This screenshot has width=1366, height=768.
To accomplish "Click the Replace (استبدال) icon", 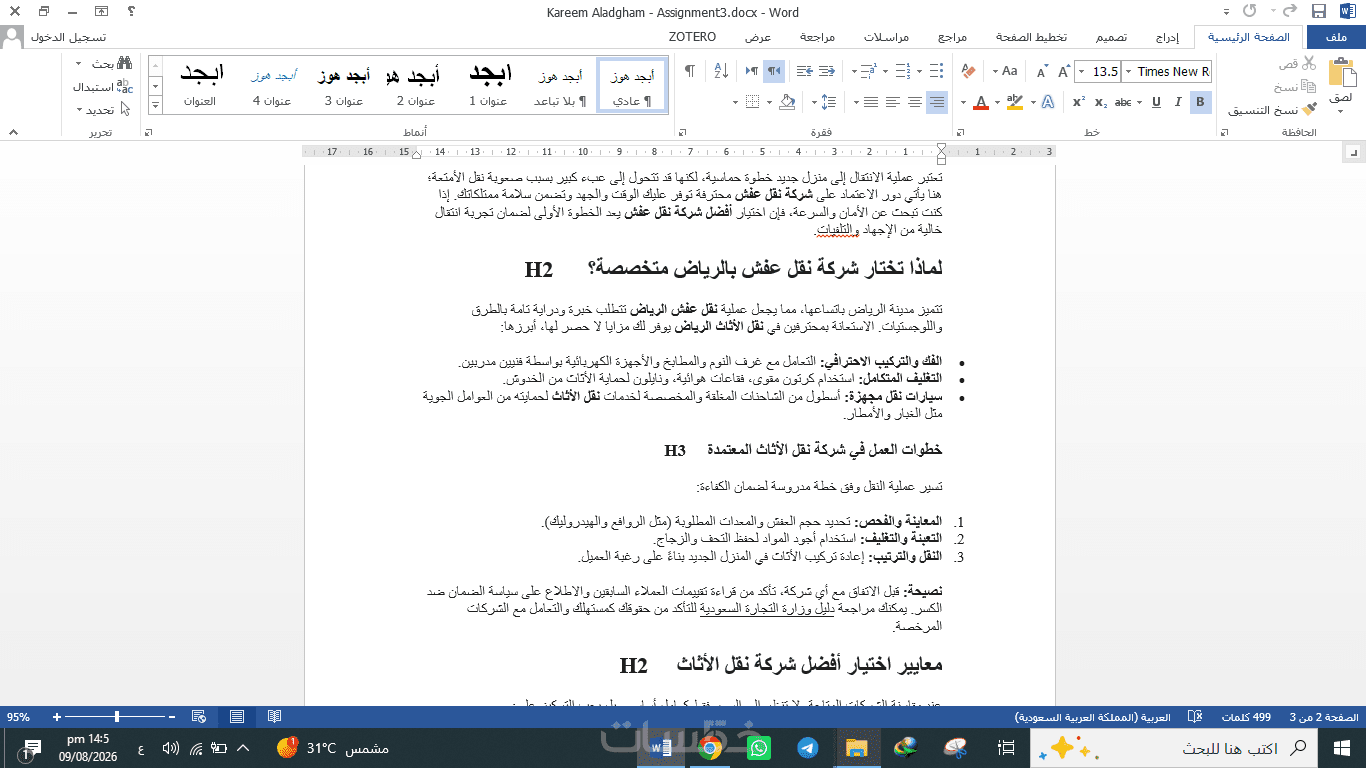I will pos(124,87).
